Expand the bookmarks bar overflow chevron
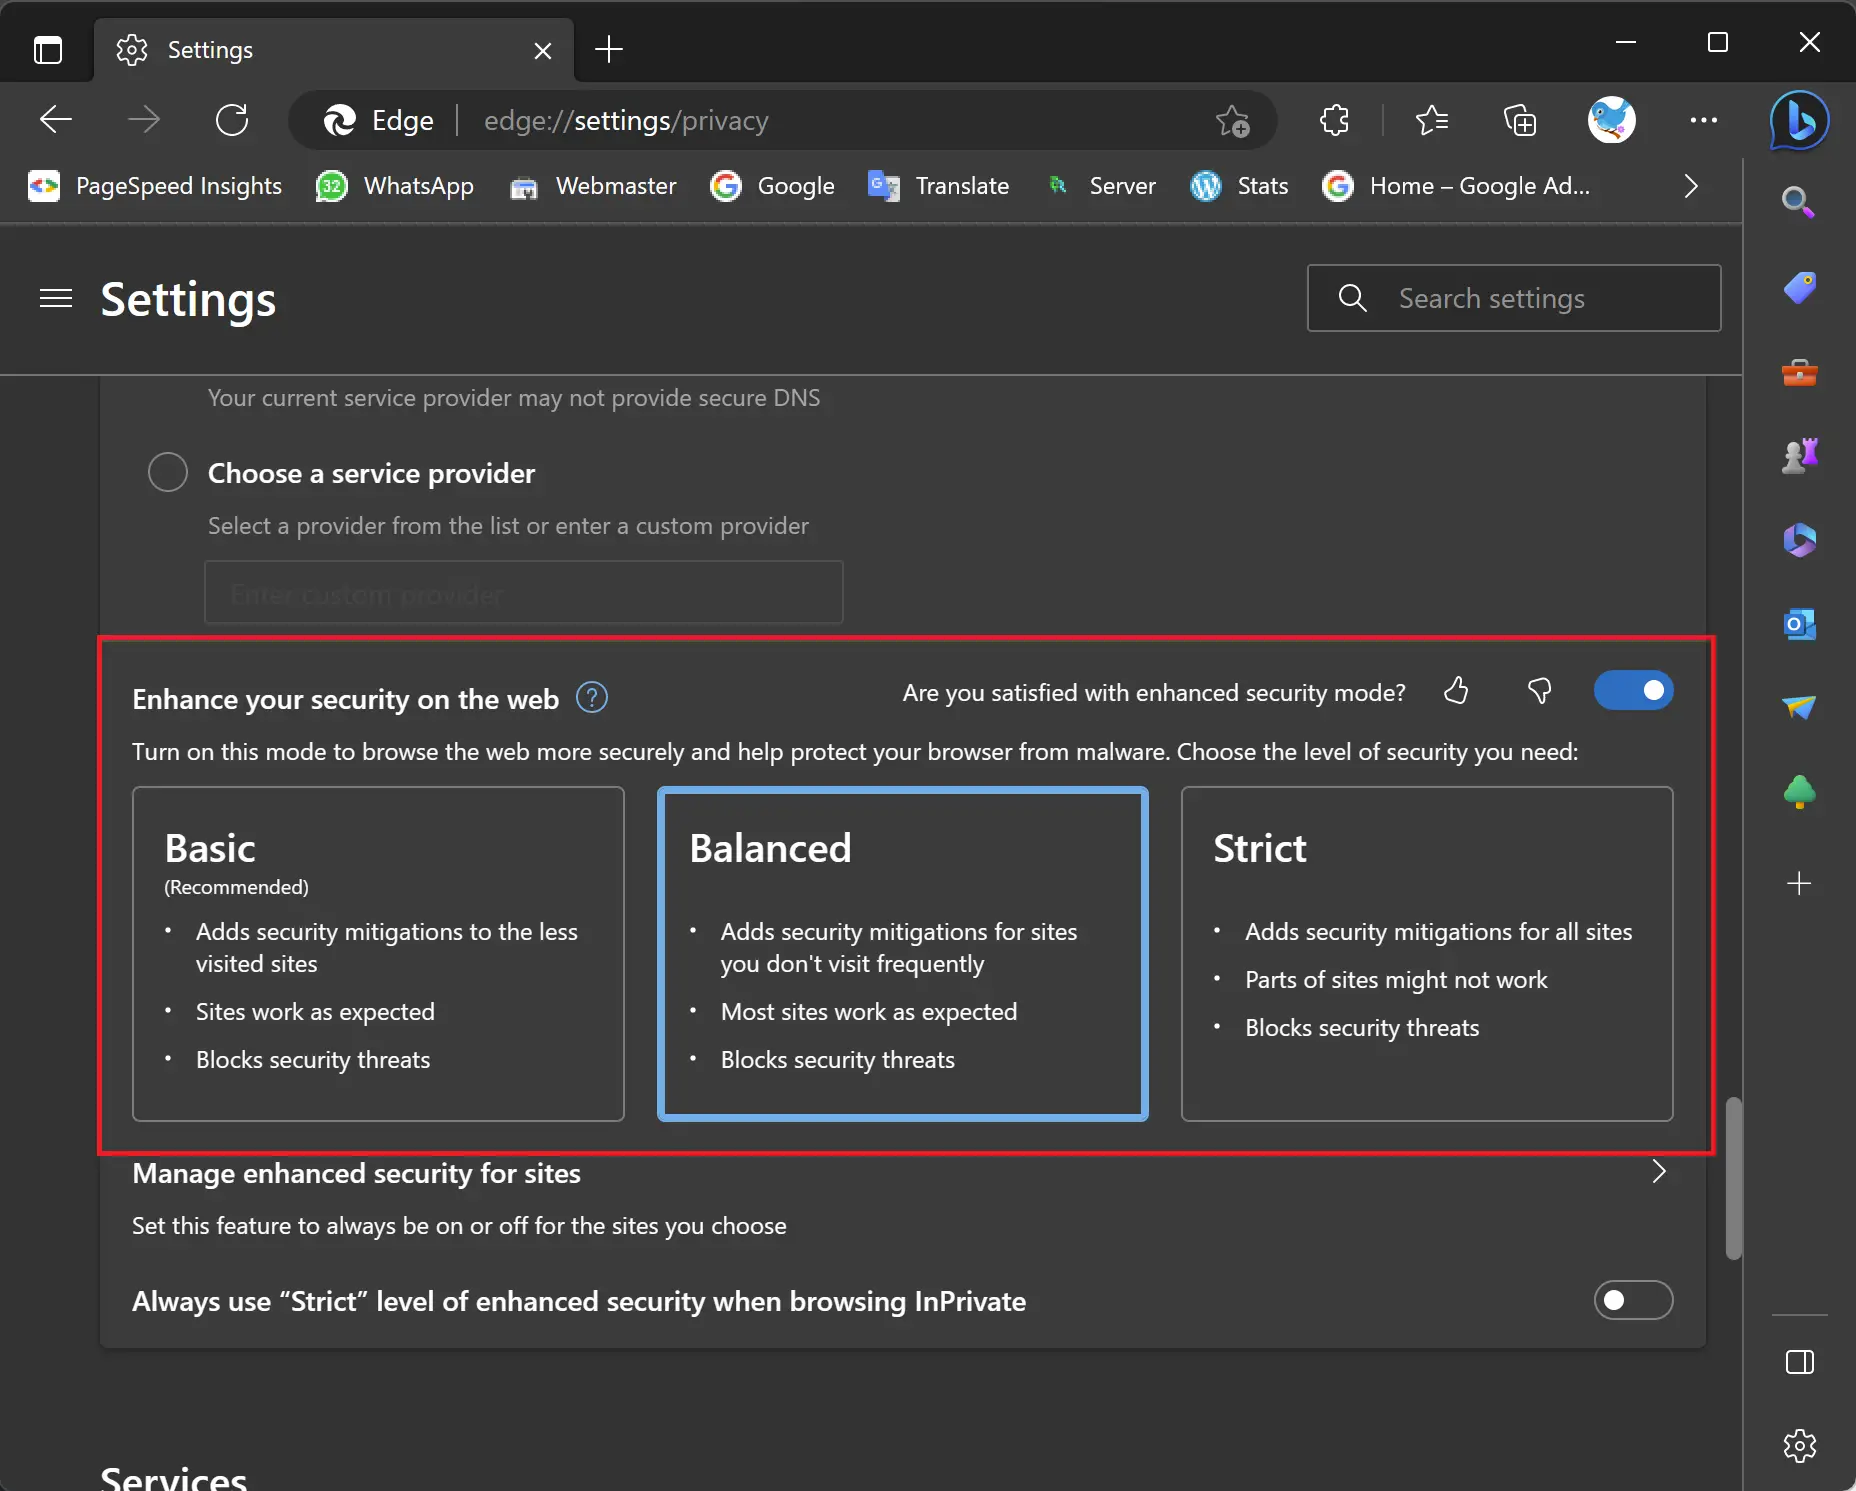Image resolution: width=1856 pixels, height=1491 pixels. pyautogui.click(x=1691, y=186)
